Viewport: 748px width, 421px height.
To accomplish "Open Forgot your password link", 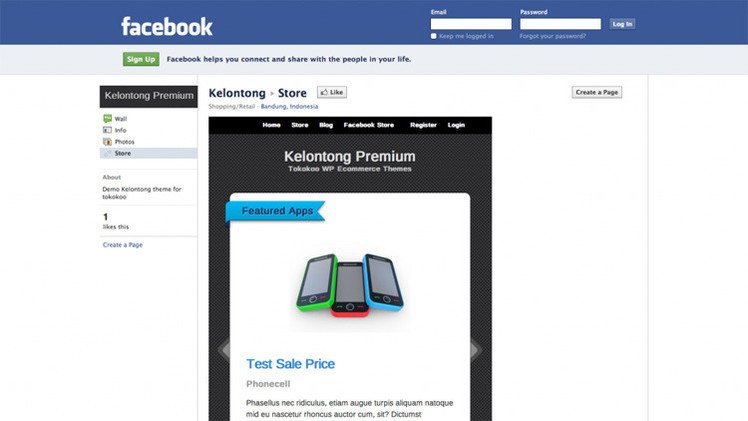I will click(x=552, y=36).
